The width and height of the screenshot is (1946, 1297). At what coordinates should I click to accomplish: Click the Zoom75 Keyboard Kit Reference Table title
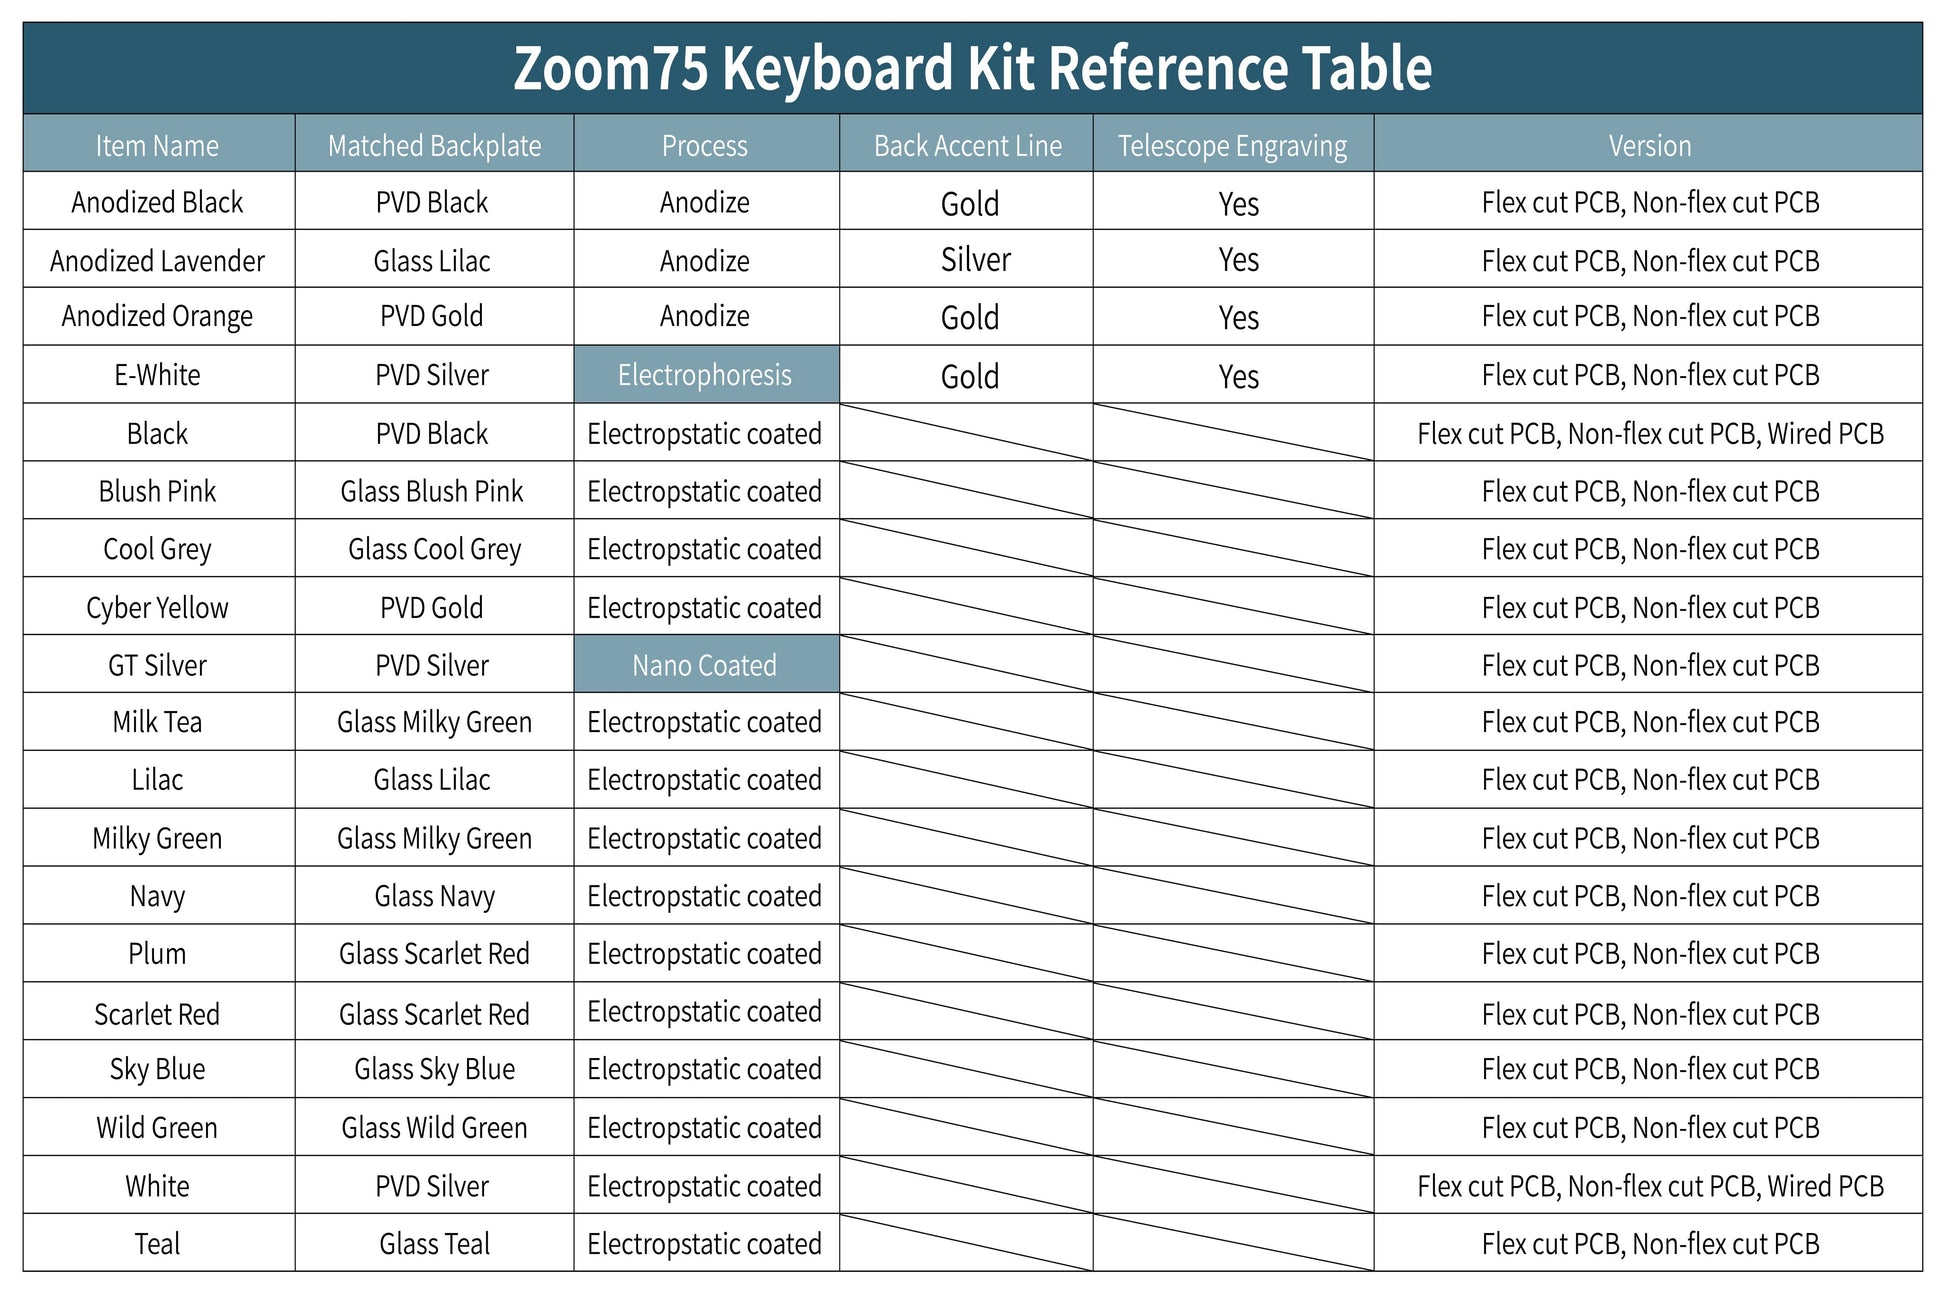(x=972, y=68)
